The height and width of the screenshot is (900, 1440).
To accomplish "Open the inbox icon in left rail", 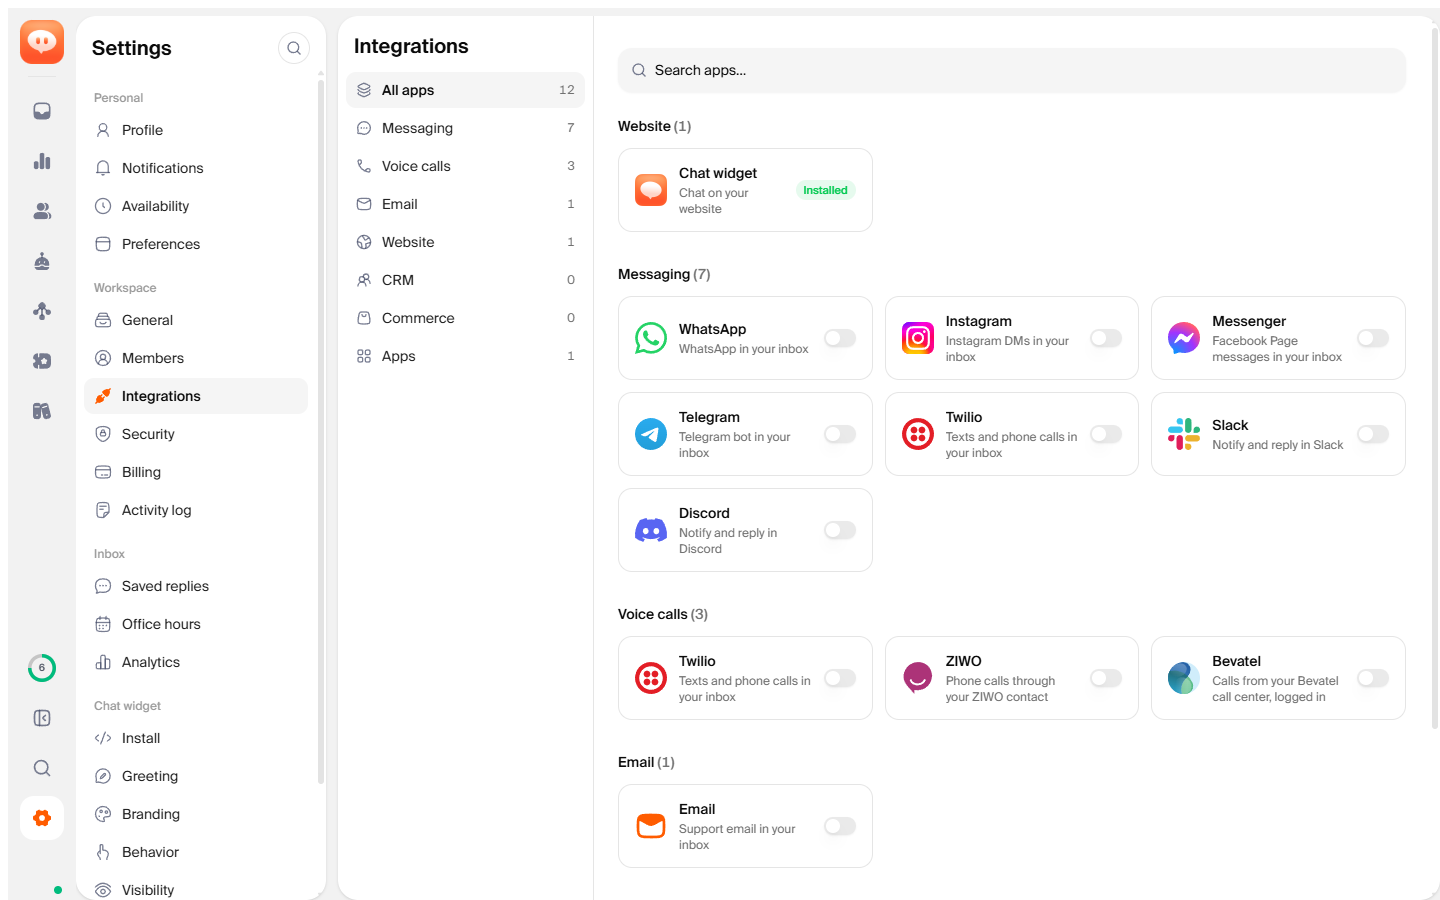I will (42, 111).
